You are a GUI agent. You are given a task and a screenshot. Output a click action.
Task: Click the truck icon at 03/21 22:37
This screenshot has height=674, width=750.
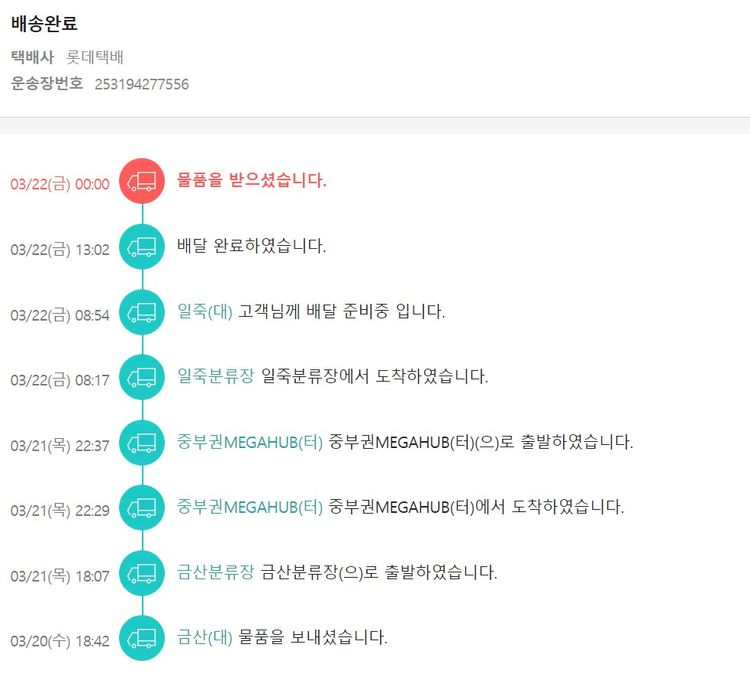tap(142, 443)
